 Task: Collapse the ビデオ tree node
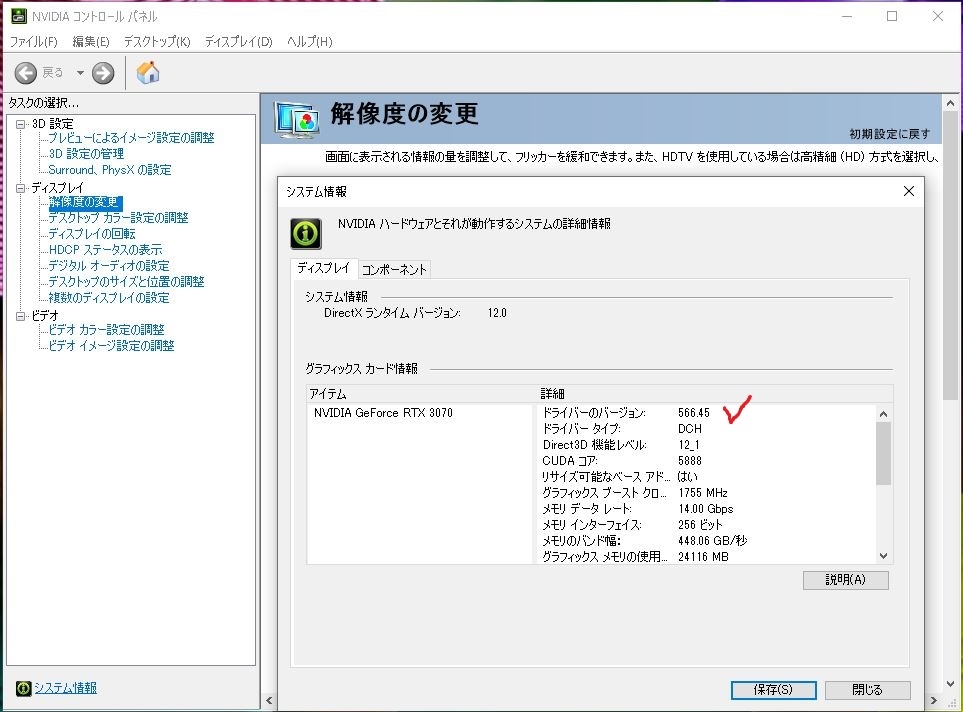(20, 316)
